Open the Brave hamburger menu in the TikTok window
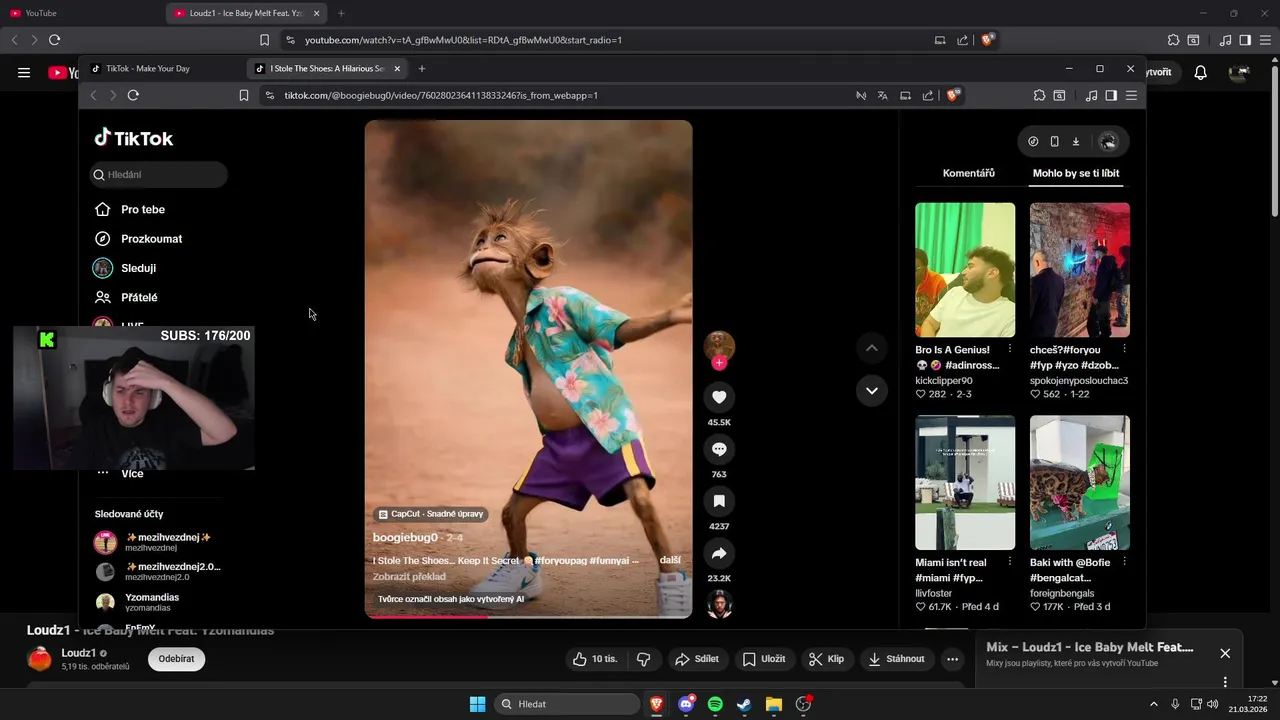Viewport: 1280px width, 720px height. 1131,95
